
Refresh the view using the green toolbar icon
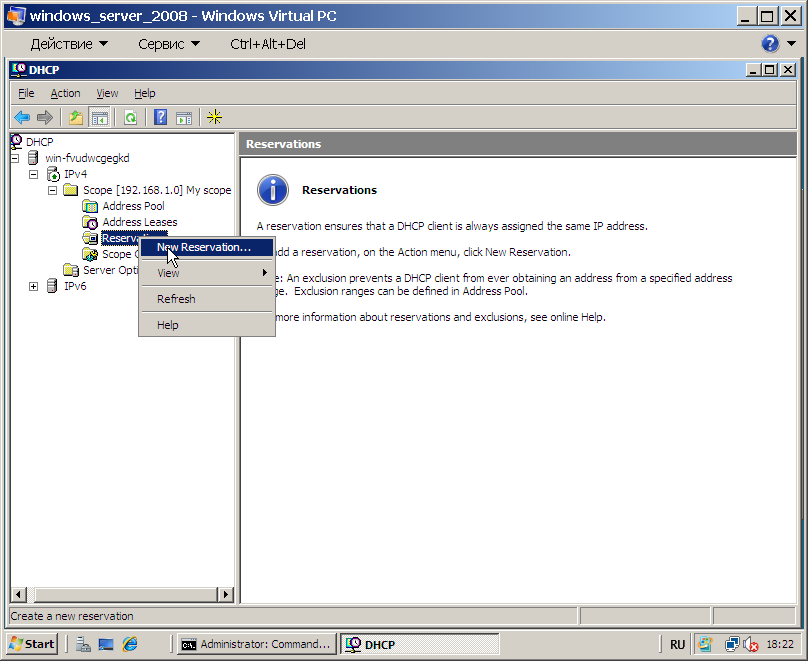pyautogui.click(x=130, y=118)
